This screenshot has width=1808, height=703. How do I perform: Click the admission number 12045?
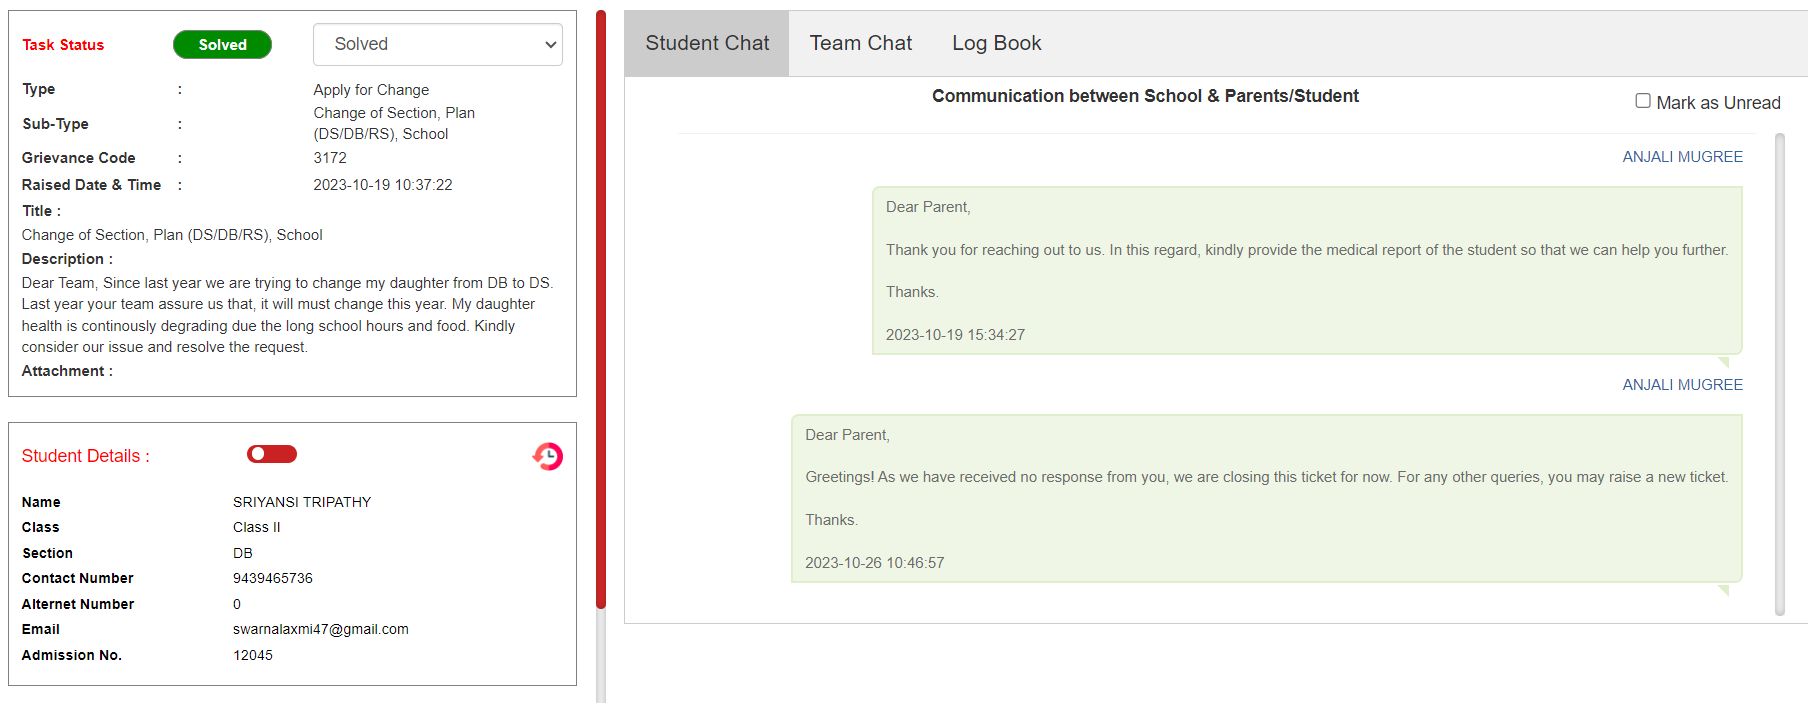coord(252,655)
